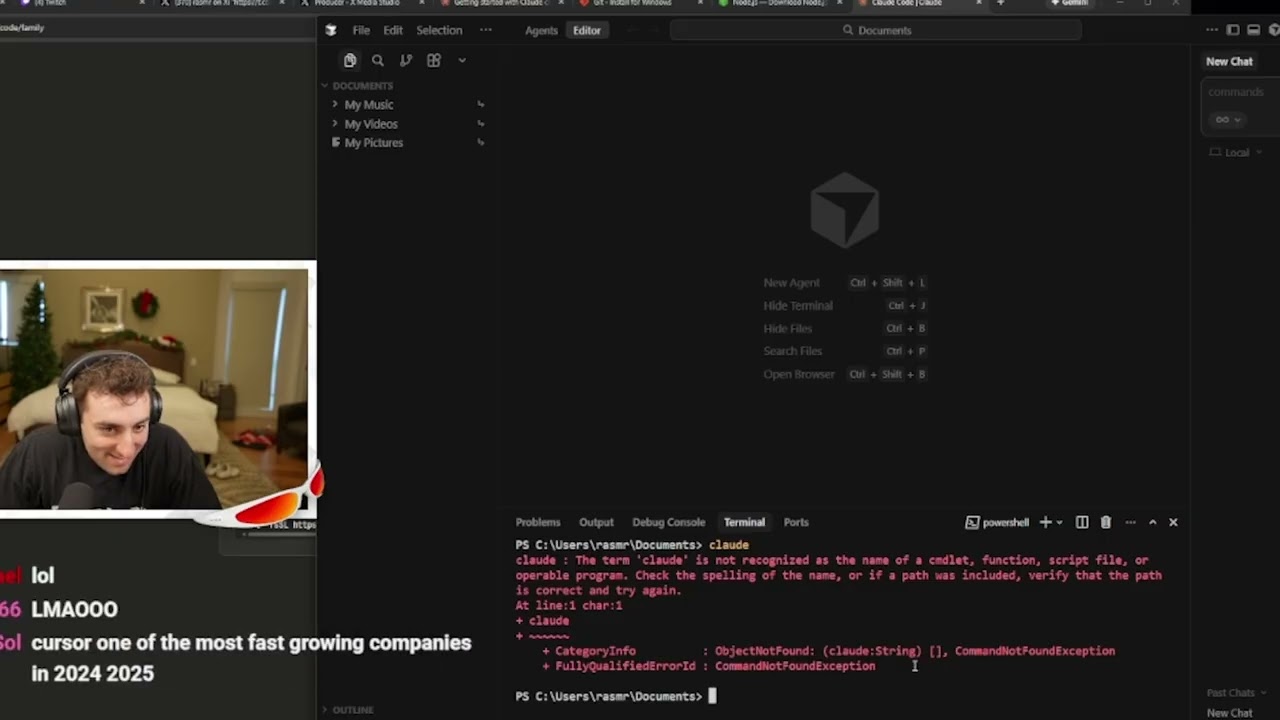Expand the OUTLINE section
This screenshot has width=1280, height=720.
pyautogui.click(x=352, y=710)
